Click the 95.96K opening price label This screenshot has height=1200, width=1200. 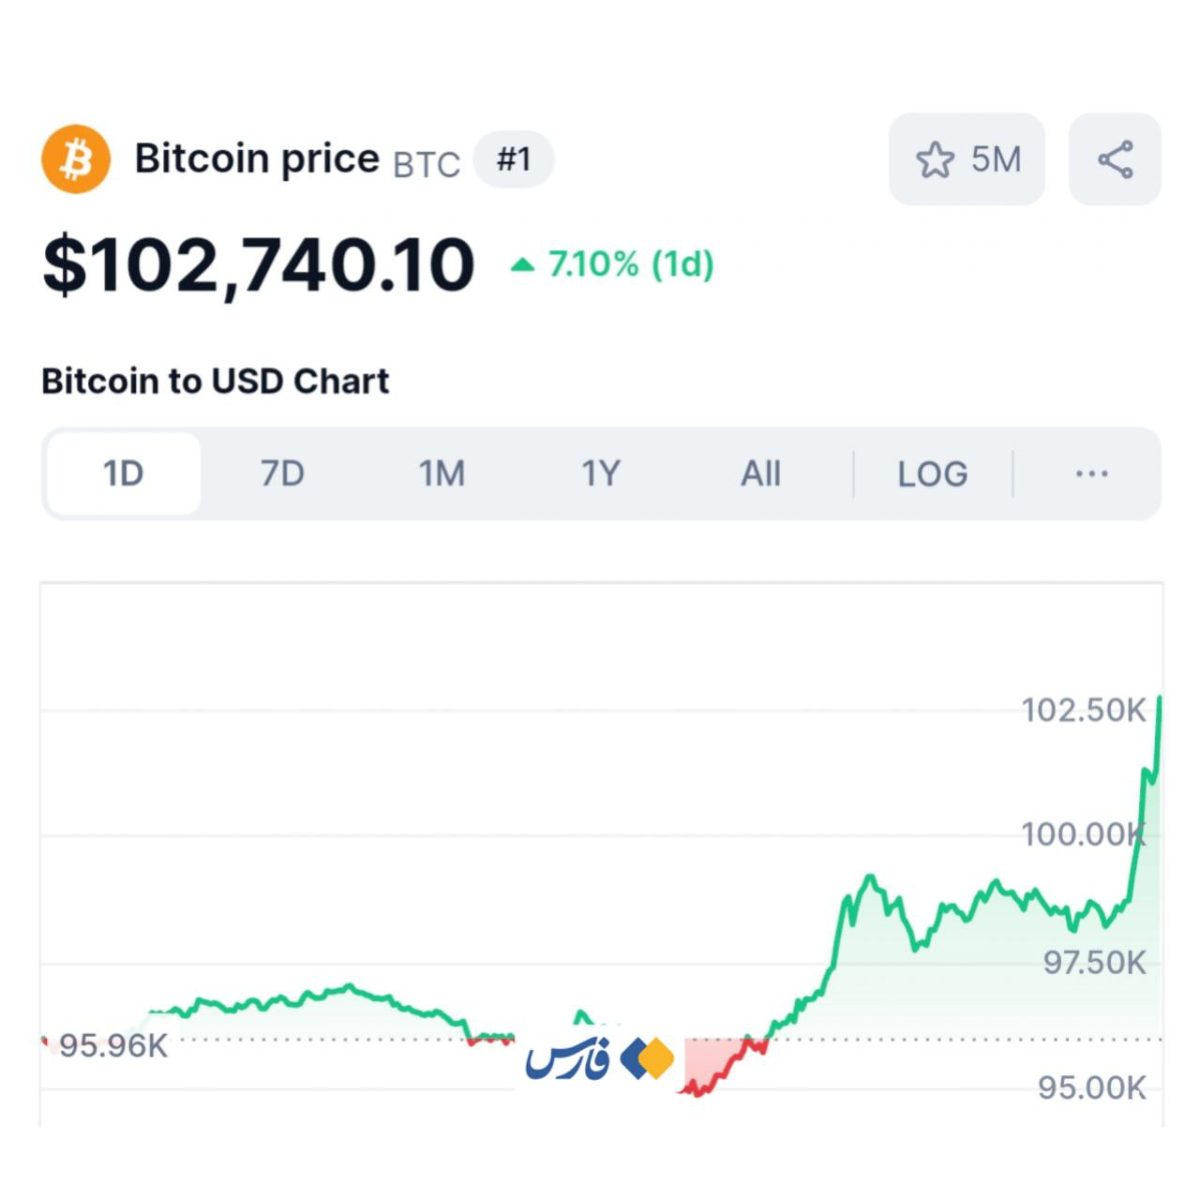point(113,1046)
